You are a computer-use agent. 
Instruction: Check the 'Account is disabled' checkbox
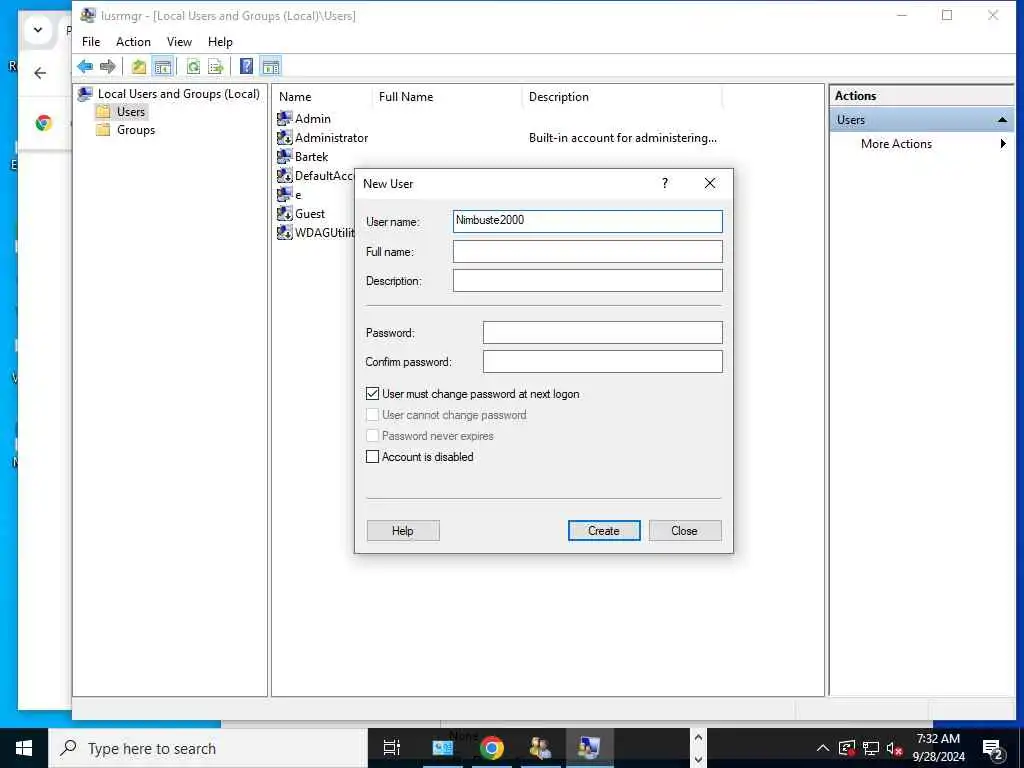pyautogui.click(x=372, y=456)
